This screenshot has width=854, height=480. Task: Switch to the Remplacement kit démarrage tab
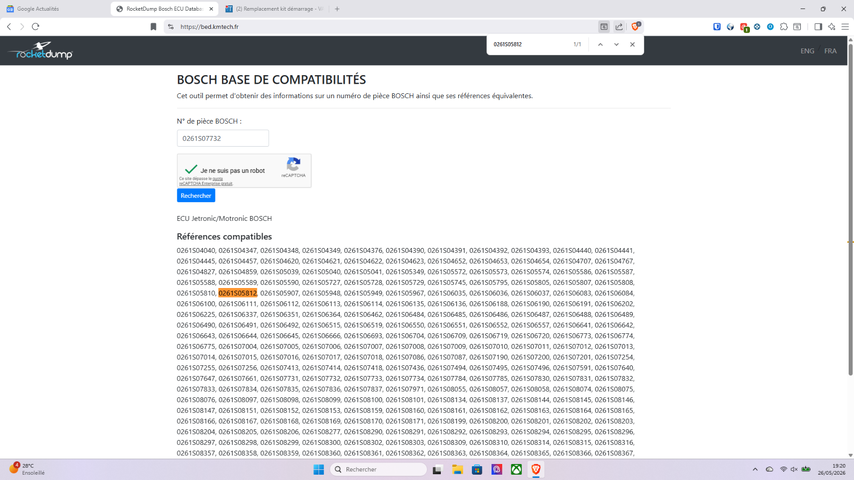click(x=275, y=9)
